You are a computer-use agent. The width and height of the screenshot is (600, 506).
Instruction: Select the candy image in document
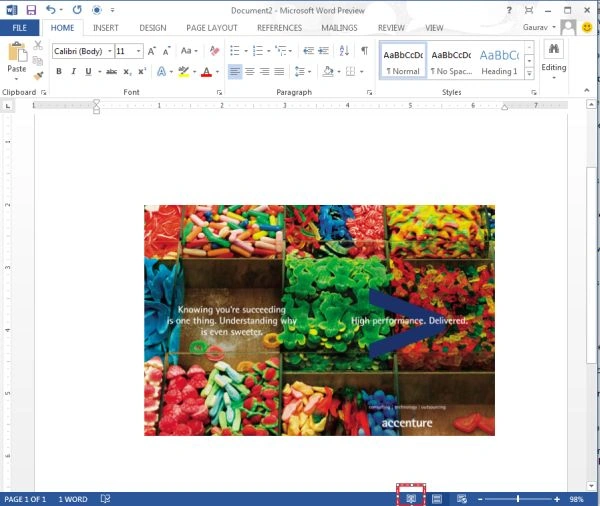(x=319, y=320)
